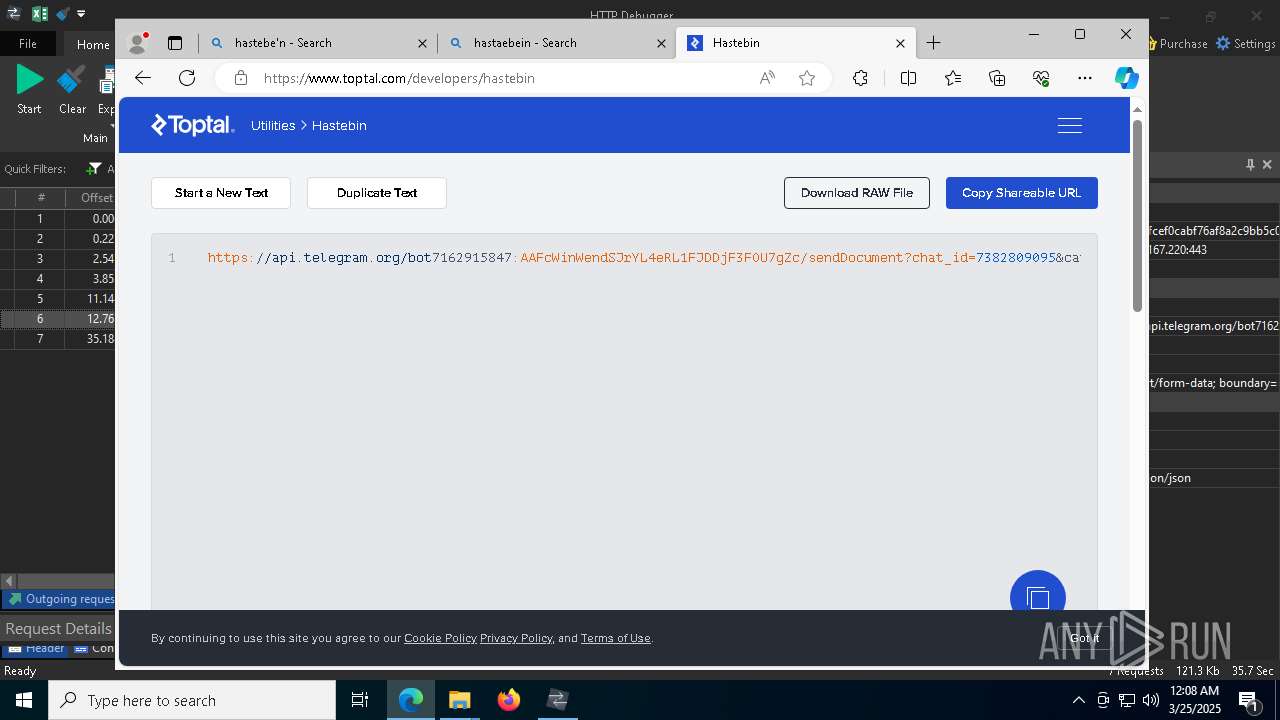Open Task View on the taskbar

(x=360, y=700)
